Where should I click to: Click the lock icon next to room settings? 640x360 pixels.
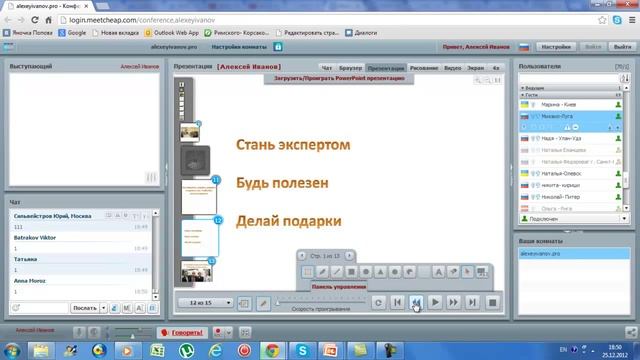(x=278, y=47)
